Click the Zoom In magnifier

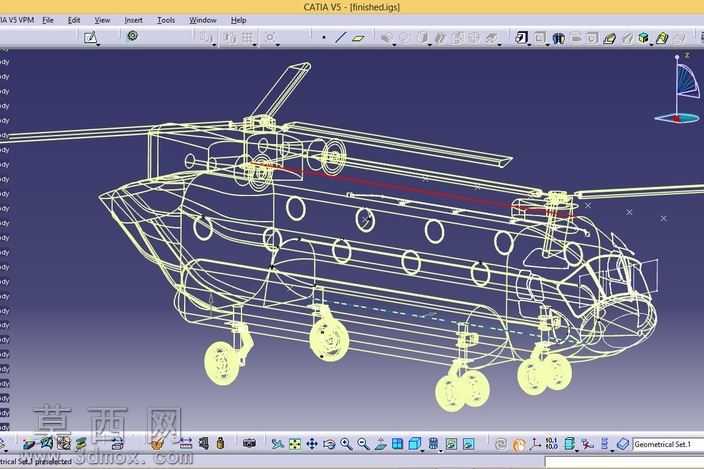pyautogui.click(x=346, y=444)
